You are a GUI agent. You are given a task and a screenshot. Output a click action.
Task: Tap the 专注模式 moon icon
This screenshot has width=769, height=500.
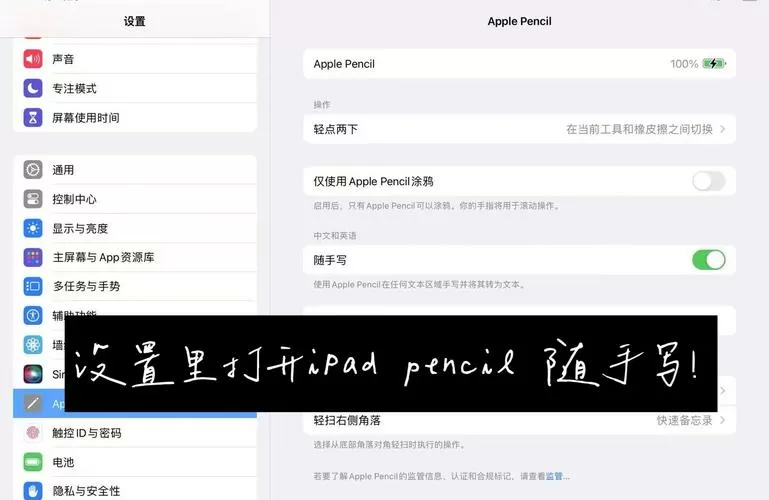tap(33, 88)
